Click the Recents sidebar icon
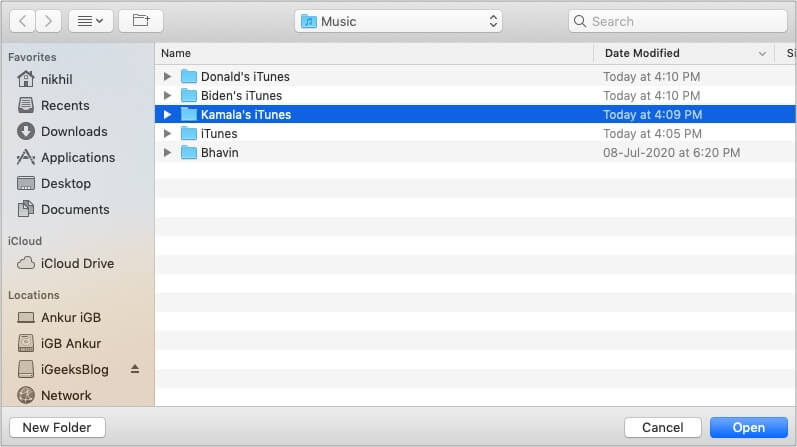Image resolution: width=797 pixels, height=447 pixels. point(26,105)
